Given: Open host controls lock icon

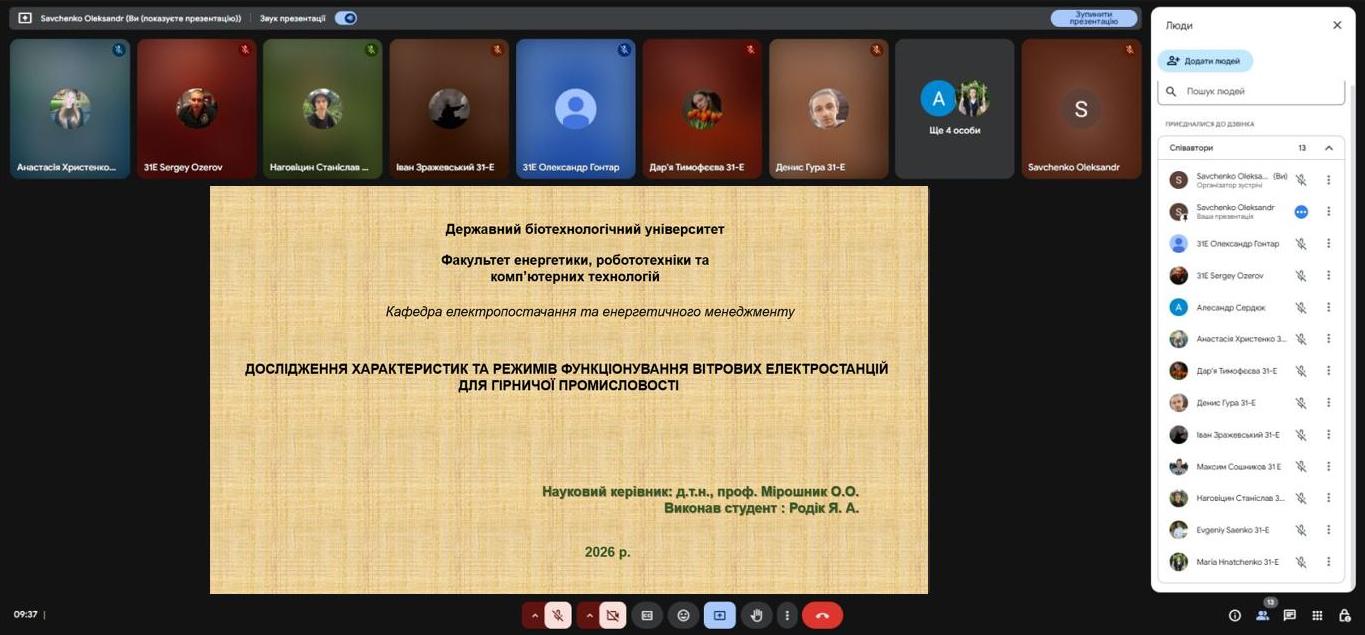Looking at the screenshot, I should click(x=1345, y=616).
